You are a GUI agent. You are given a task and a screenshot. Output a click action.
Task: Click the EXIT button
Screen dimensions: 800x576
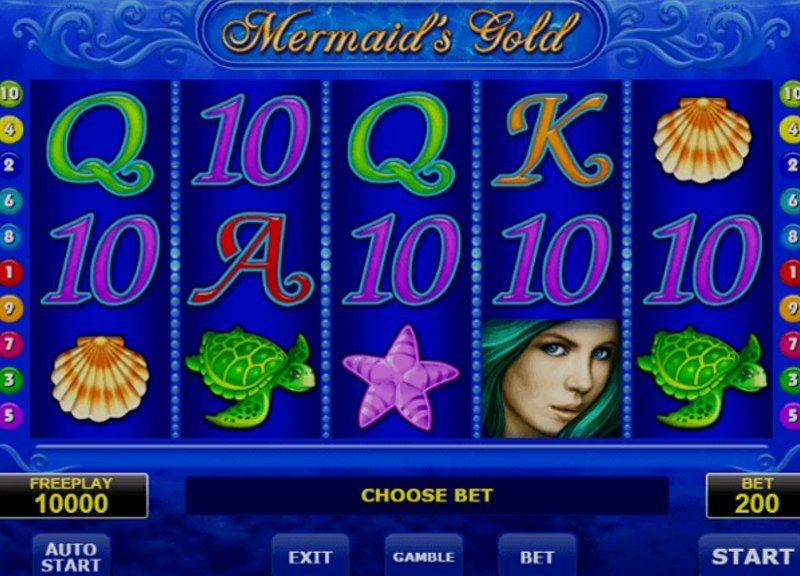(310, 556)
